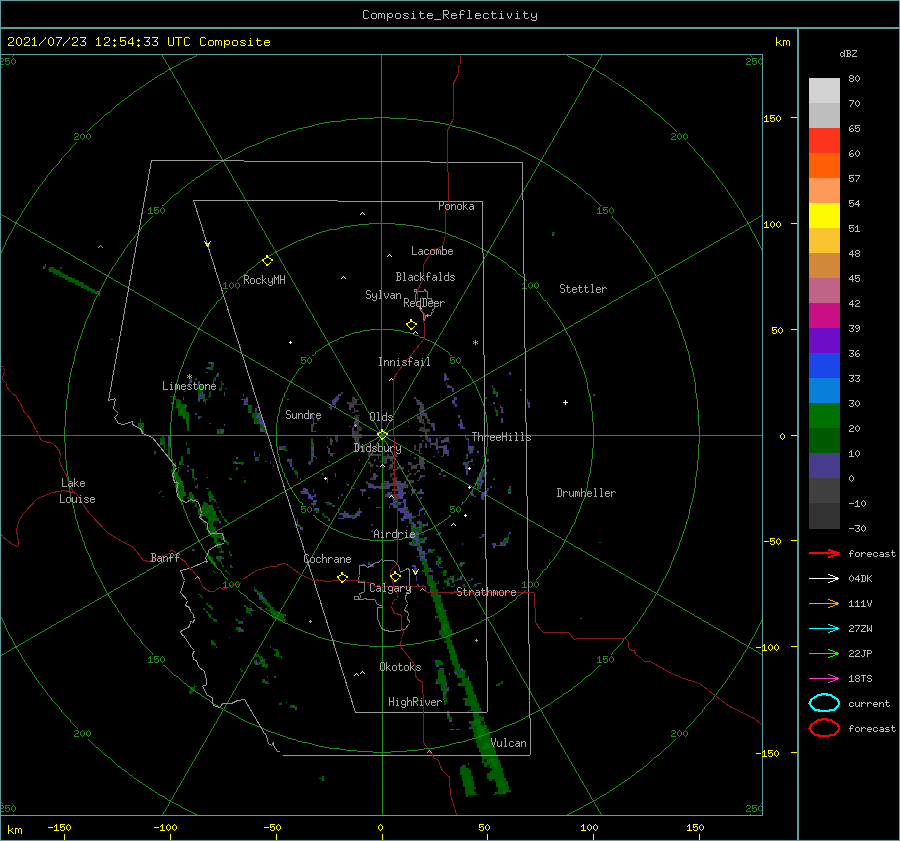Pick the bright green 30-20 dBZ swatch
This screenshot has width=900, height=841.
(x=824, y=416)
